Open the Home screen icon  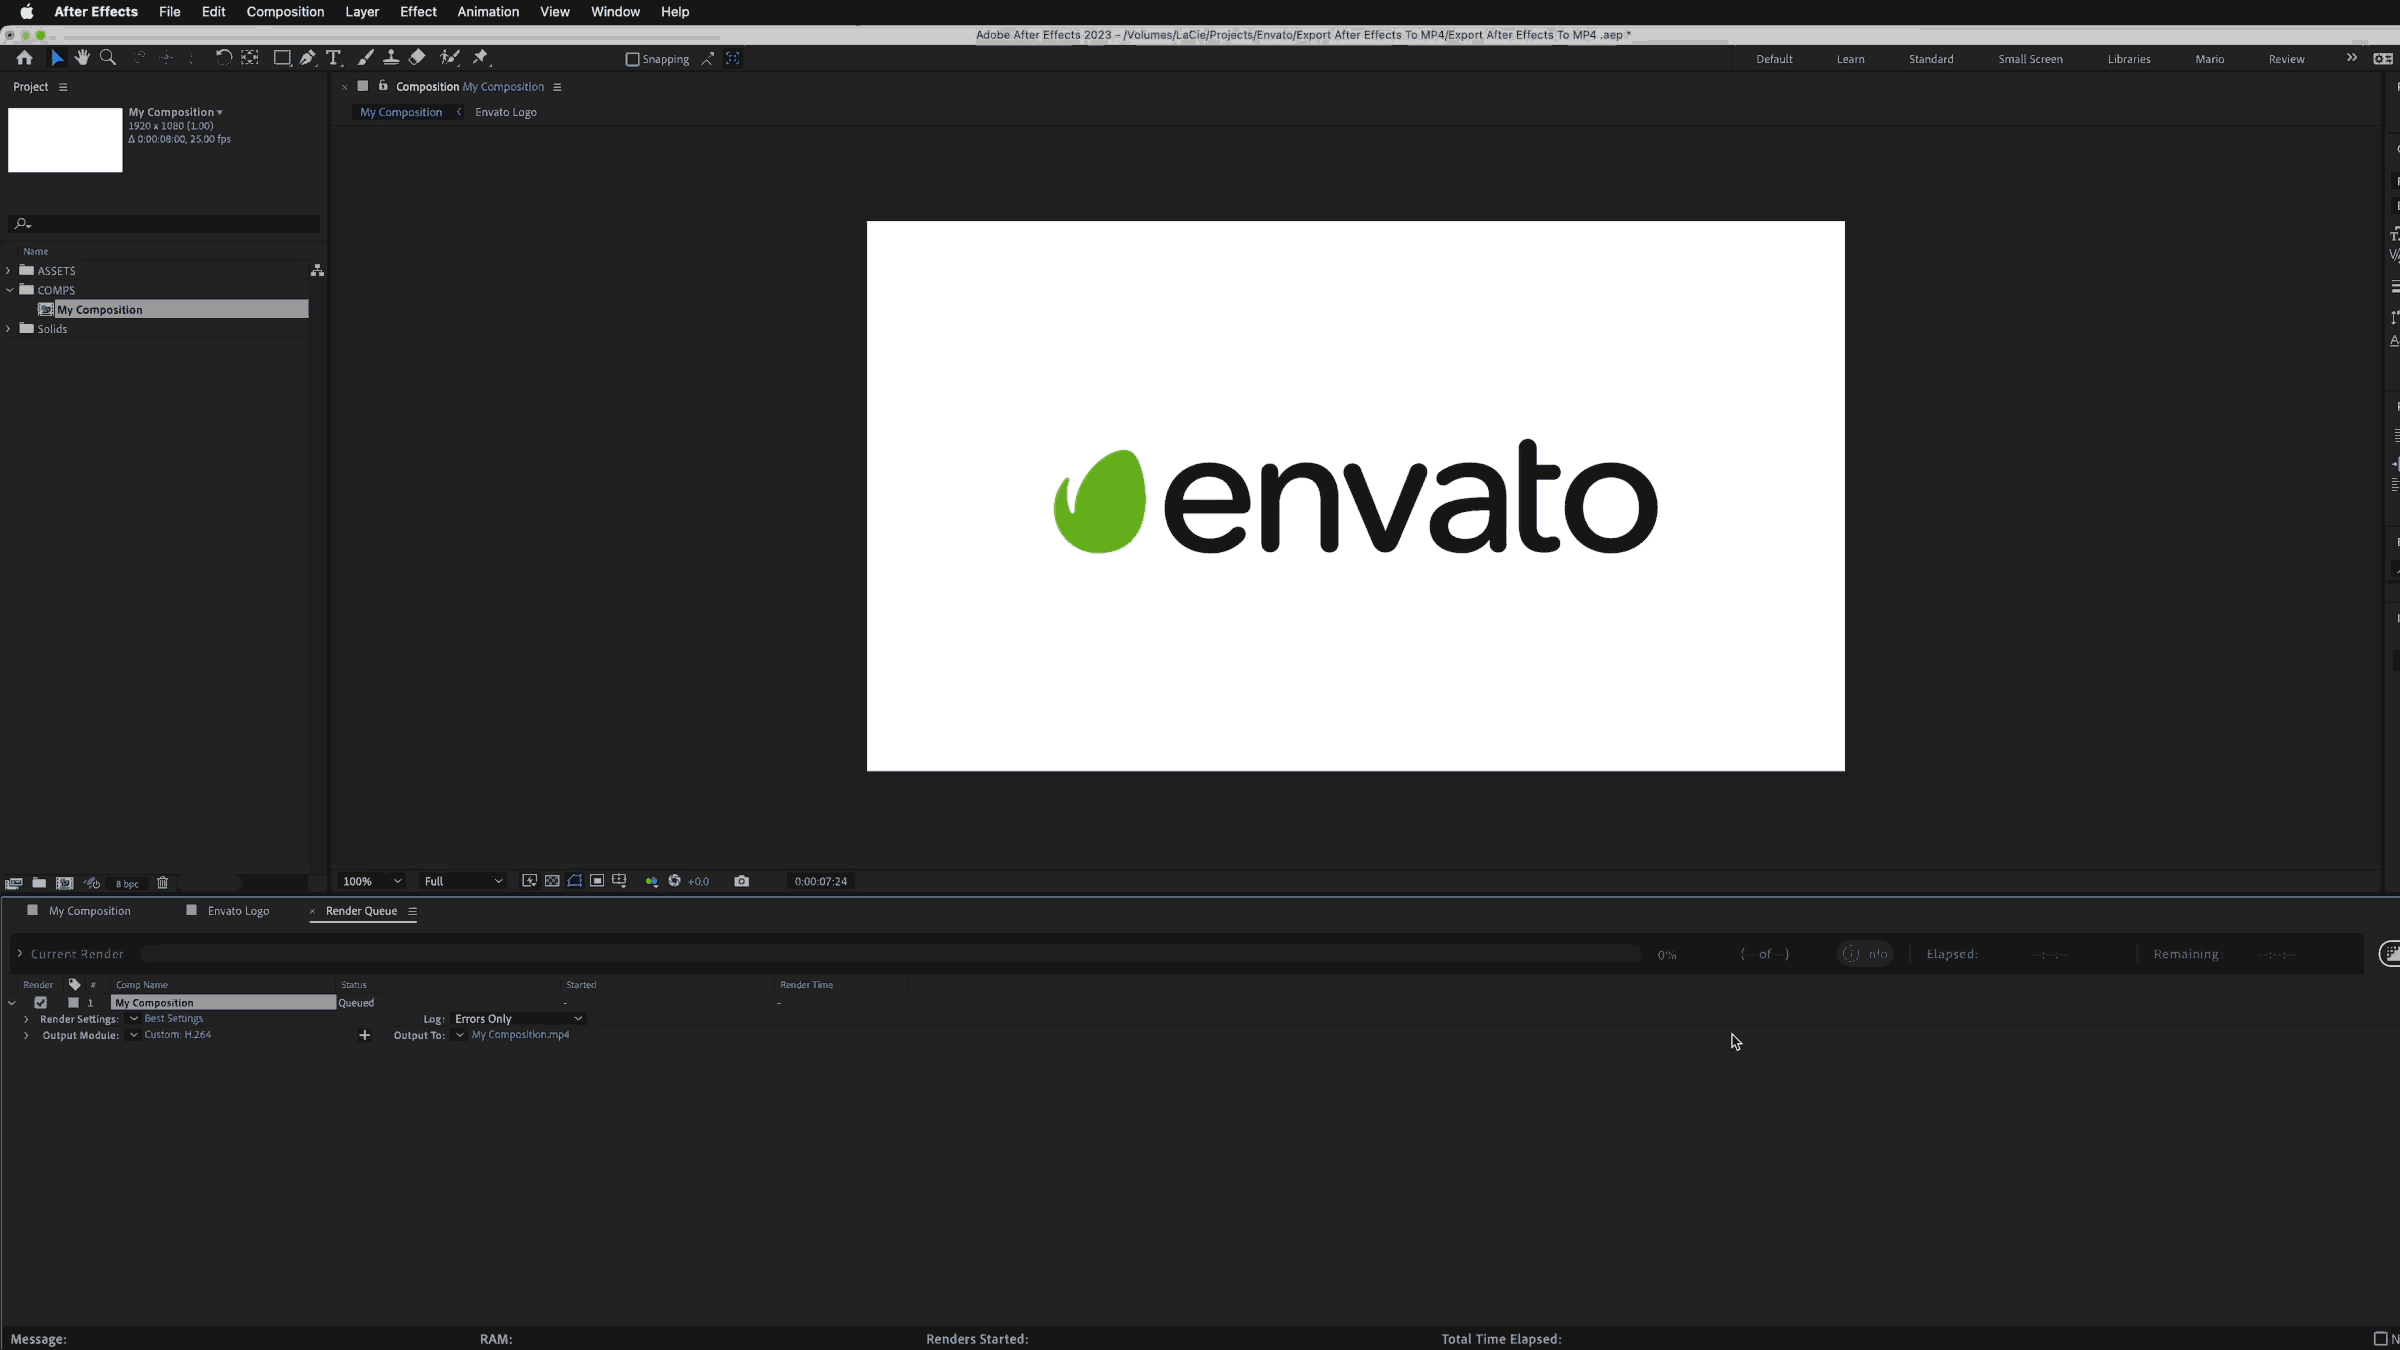coord(24,57)
